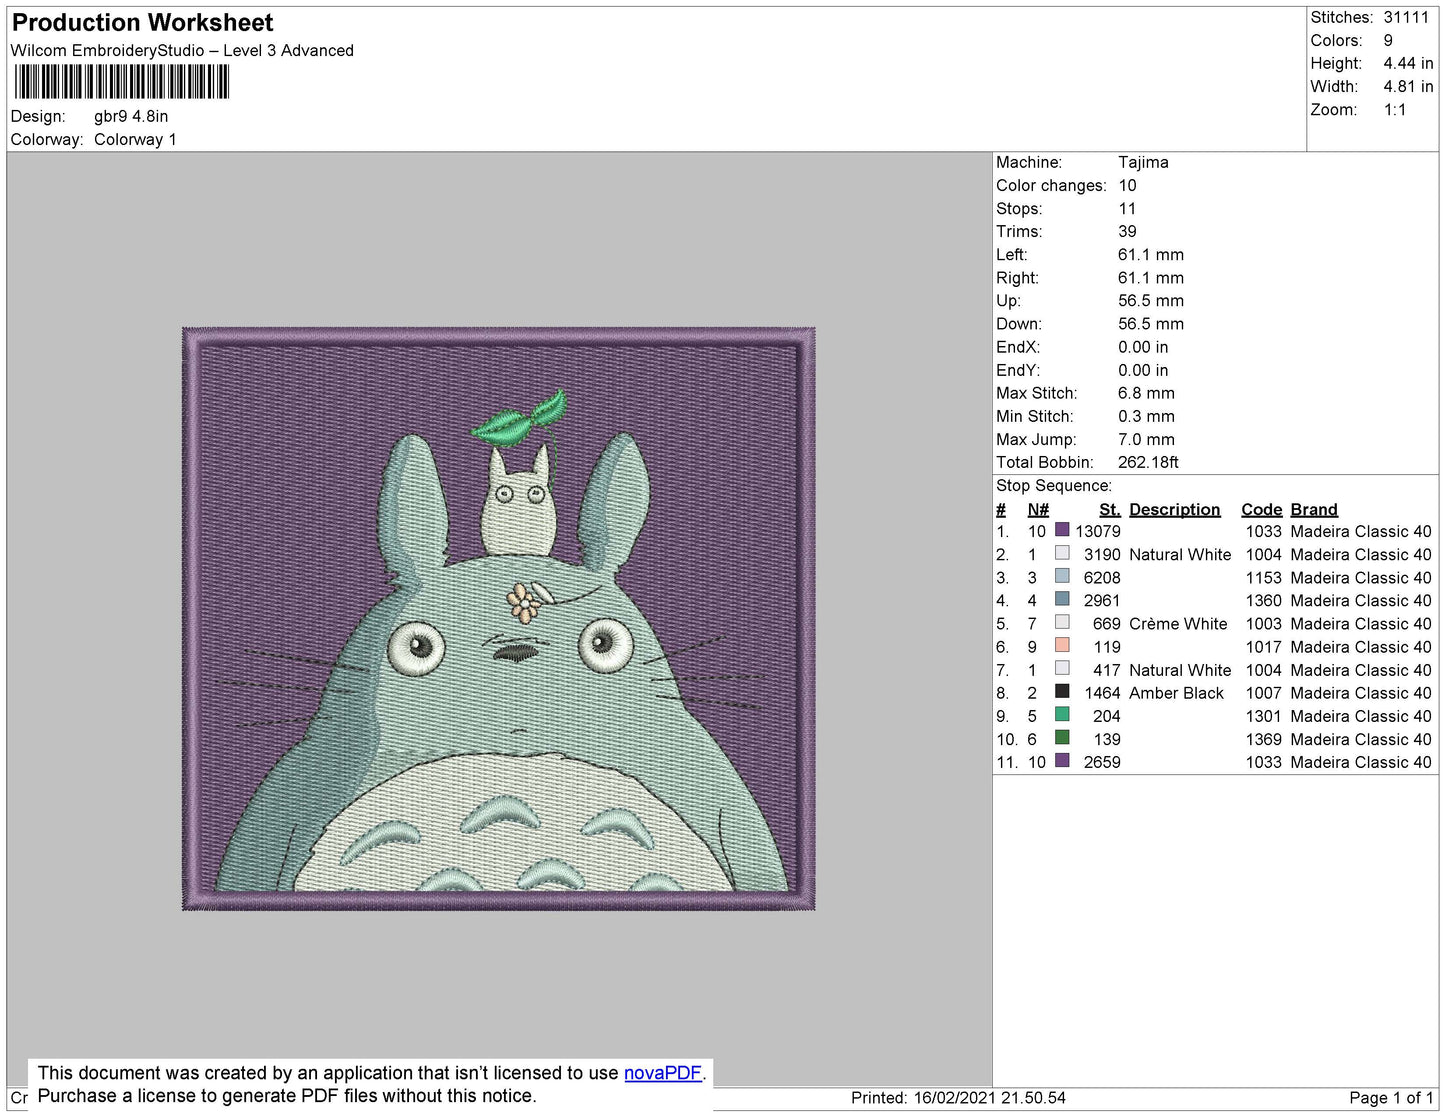Viewport: 1445px width, 1117px height.
Task: Click the Description column header
Action: [x=1174, y=509]
